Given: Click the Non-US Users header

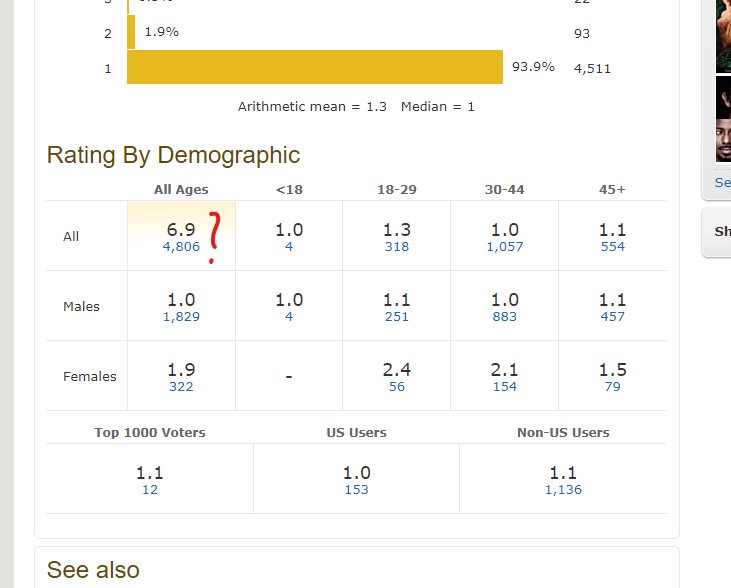Looking at the screenshot, I should tap(563, 433).
